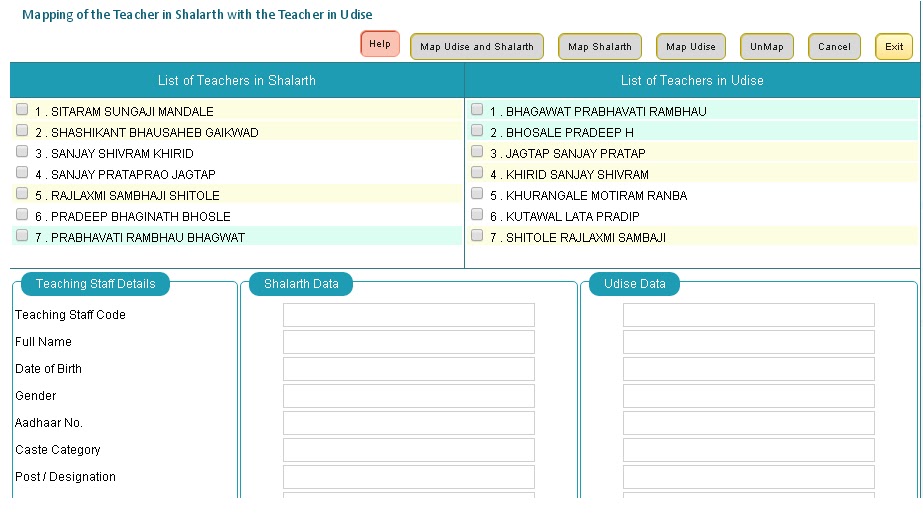This screenshot has width=923, height=530.
Task: Click Udise Gender field
Action: tap(749, 396)
